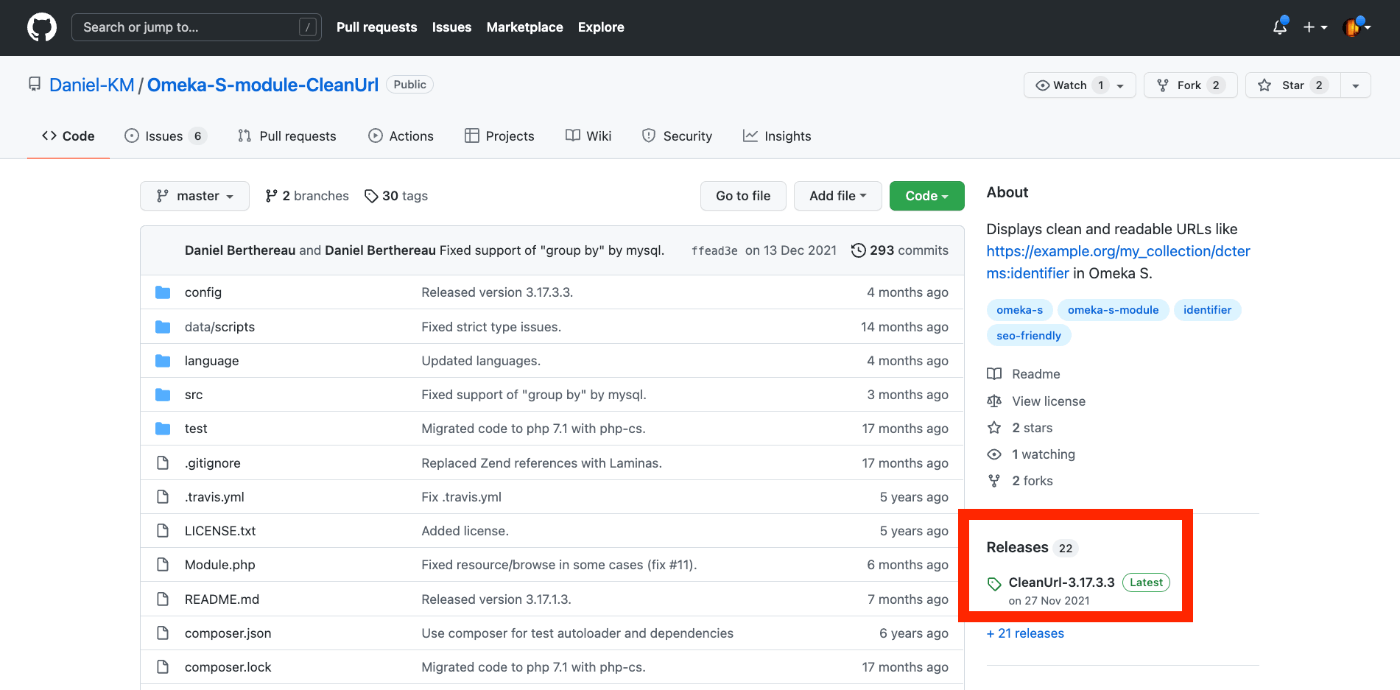This screenshot has height=690, width=1400.
Task: Click the repository book icon
Action: [34, 85]
